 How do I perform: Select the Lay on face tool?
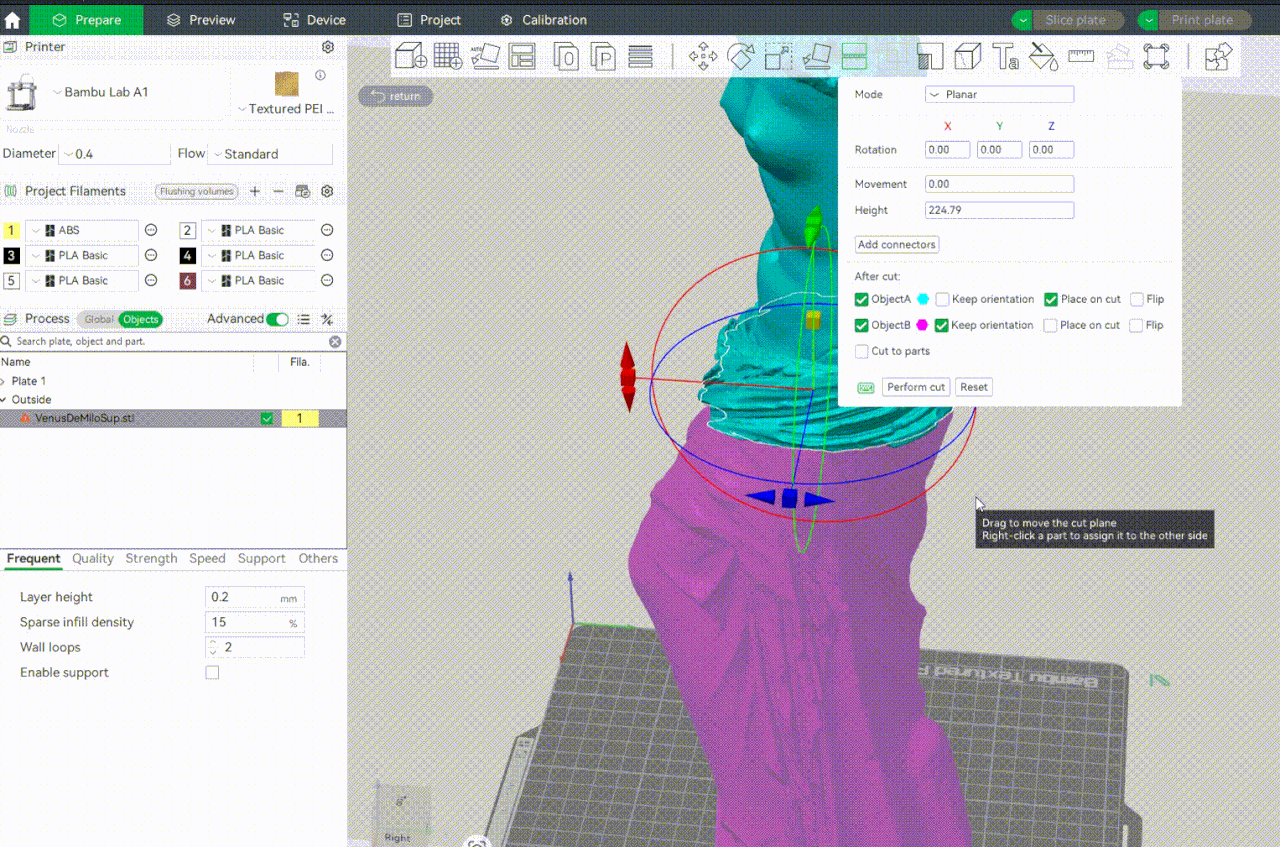pos(816,56)
